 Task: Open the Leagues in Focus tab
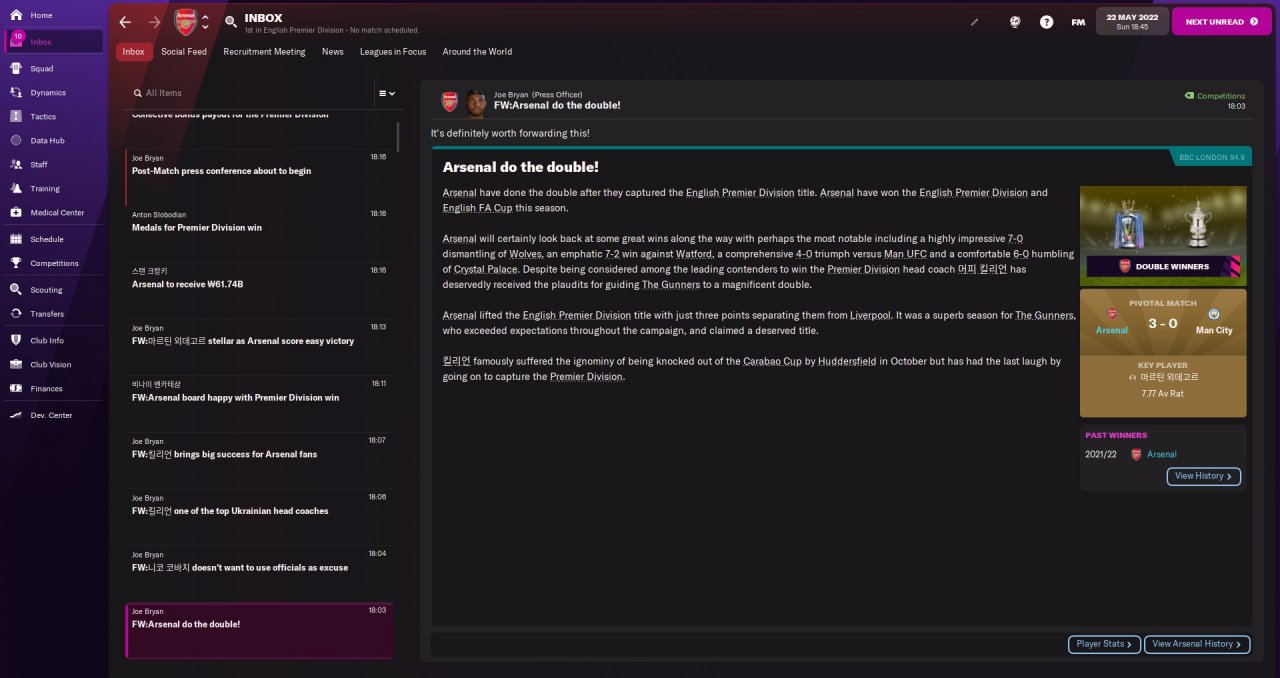(x=393, y=52)
